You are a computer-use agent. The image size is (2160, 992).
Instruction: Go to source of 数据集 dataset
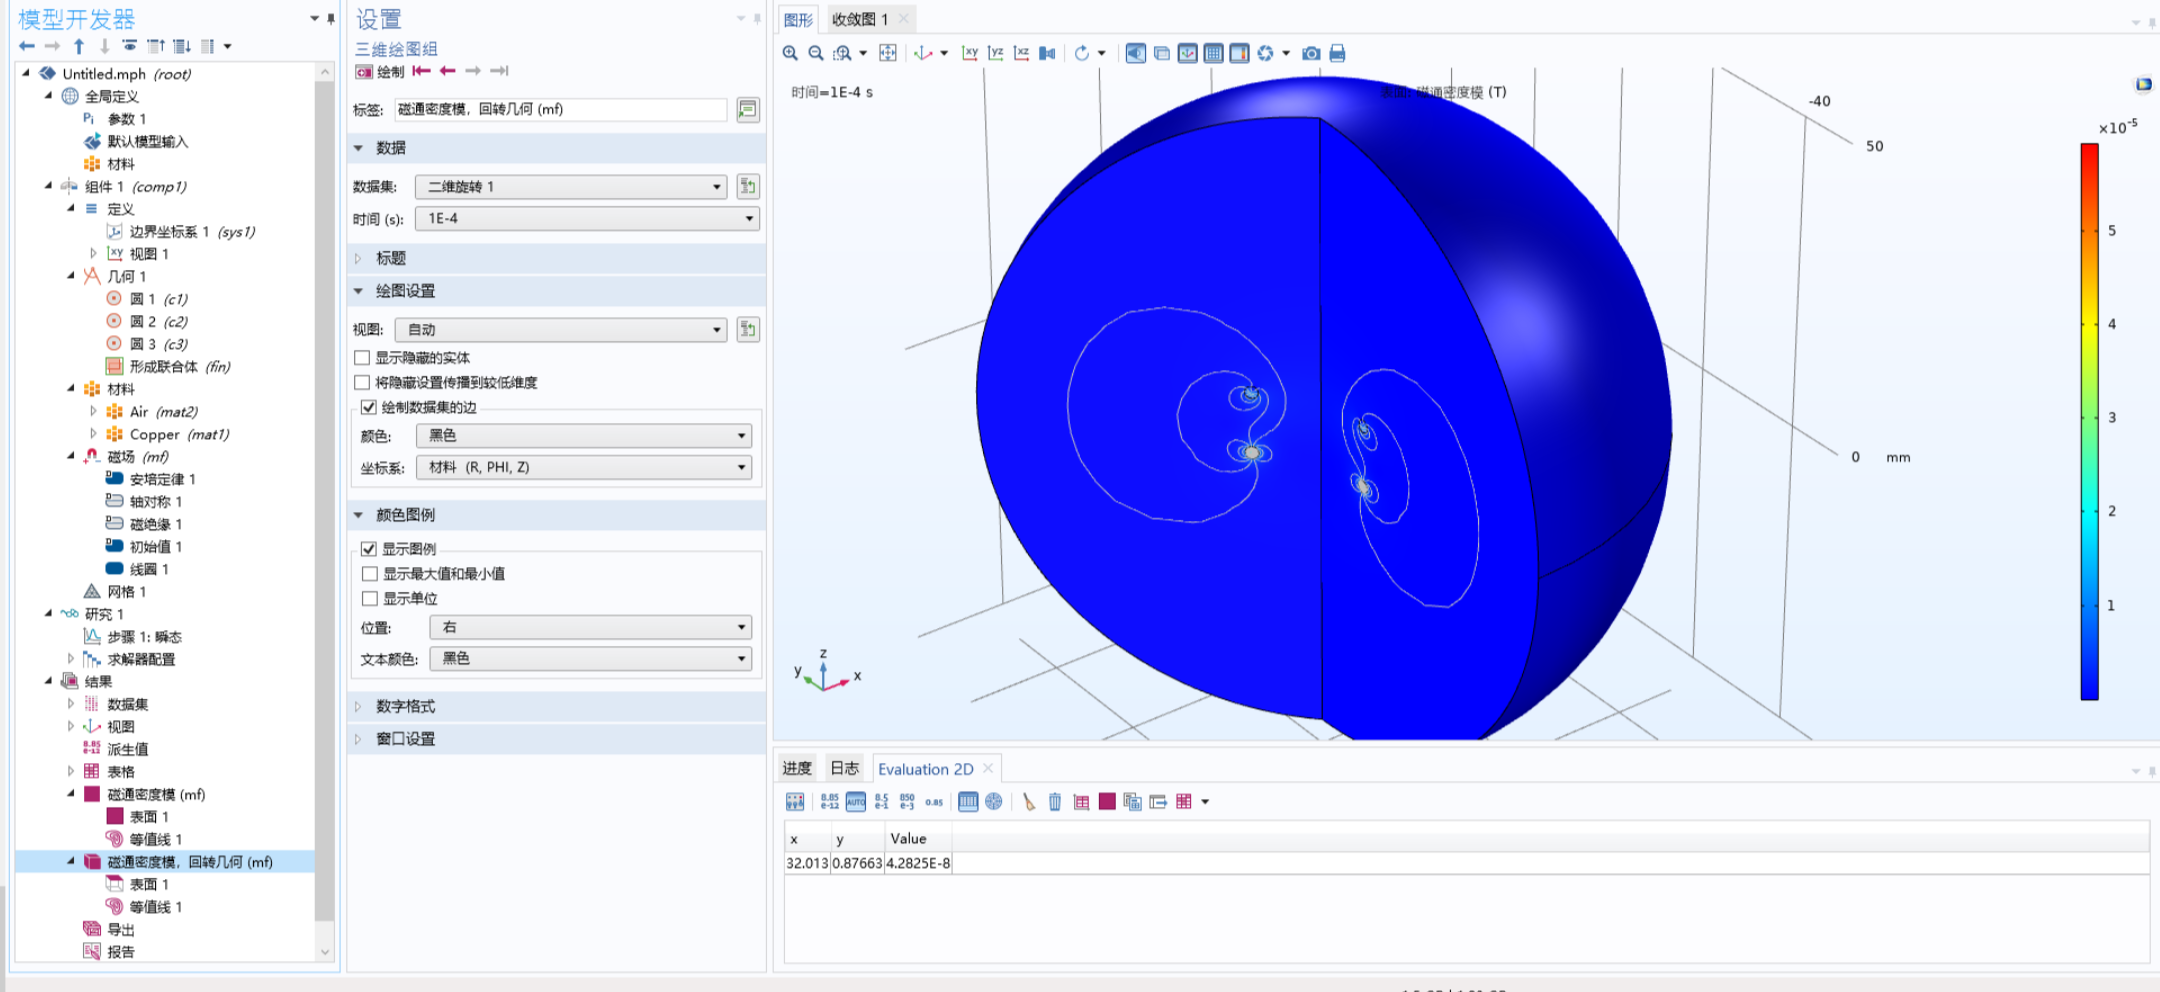click(x=747, y=186)
